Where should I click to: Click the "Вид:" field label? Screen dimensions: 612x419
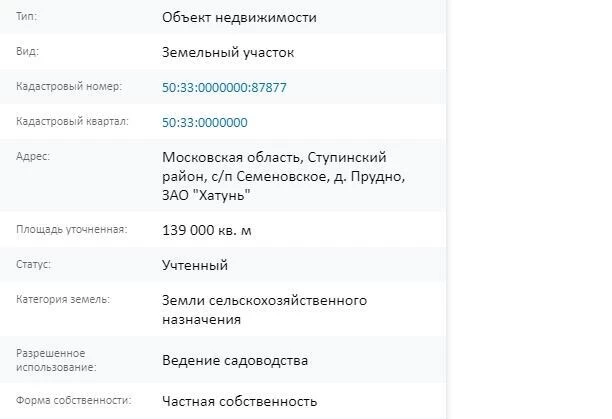click(27, 51)
